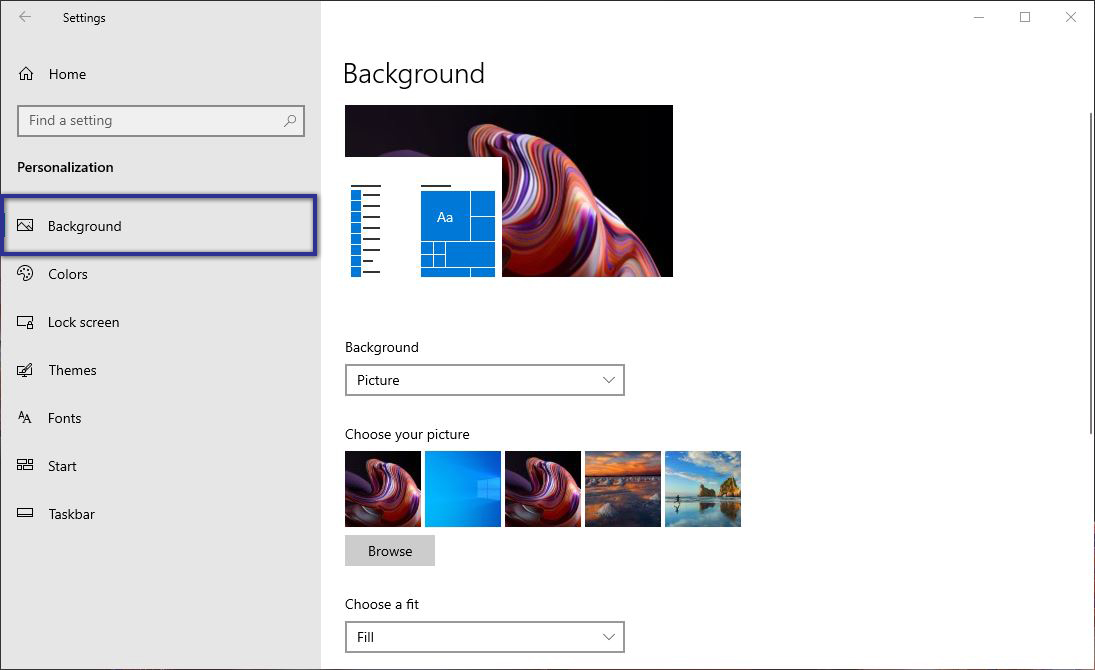1095x670 pixels.
Task: Click the Lock screen icon in sidebar
Action: 25,322
